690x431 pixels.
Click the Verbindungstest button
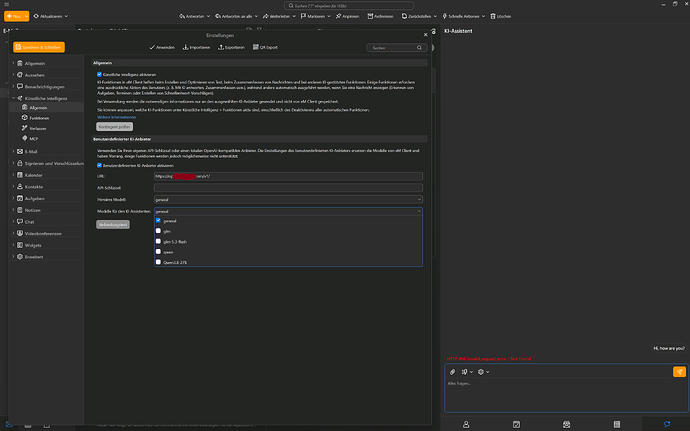point(113,225)
